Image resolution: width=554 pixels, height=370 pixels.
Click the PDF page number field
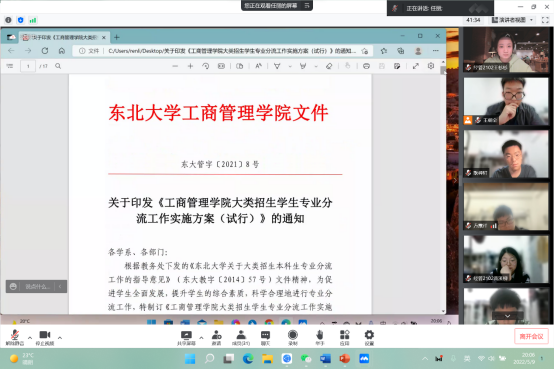coord(28,66)
